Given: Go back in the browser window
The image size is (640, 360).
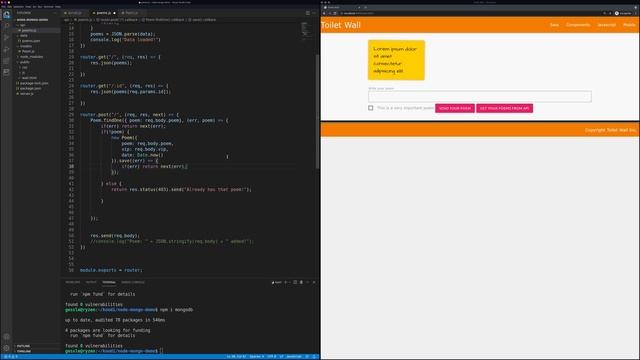Looking at the screenshot, I should click(324, 13).
